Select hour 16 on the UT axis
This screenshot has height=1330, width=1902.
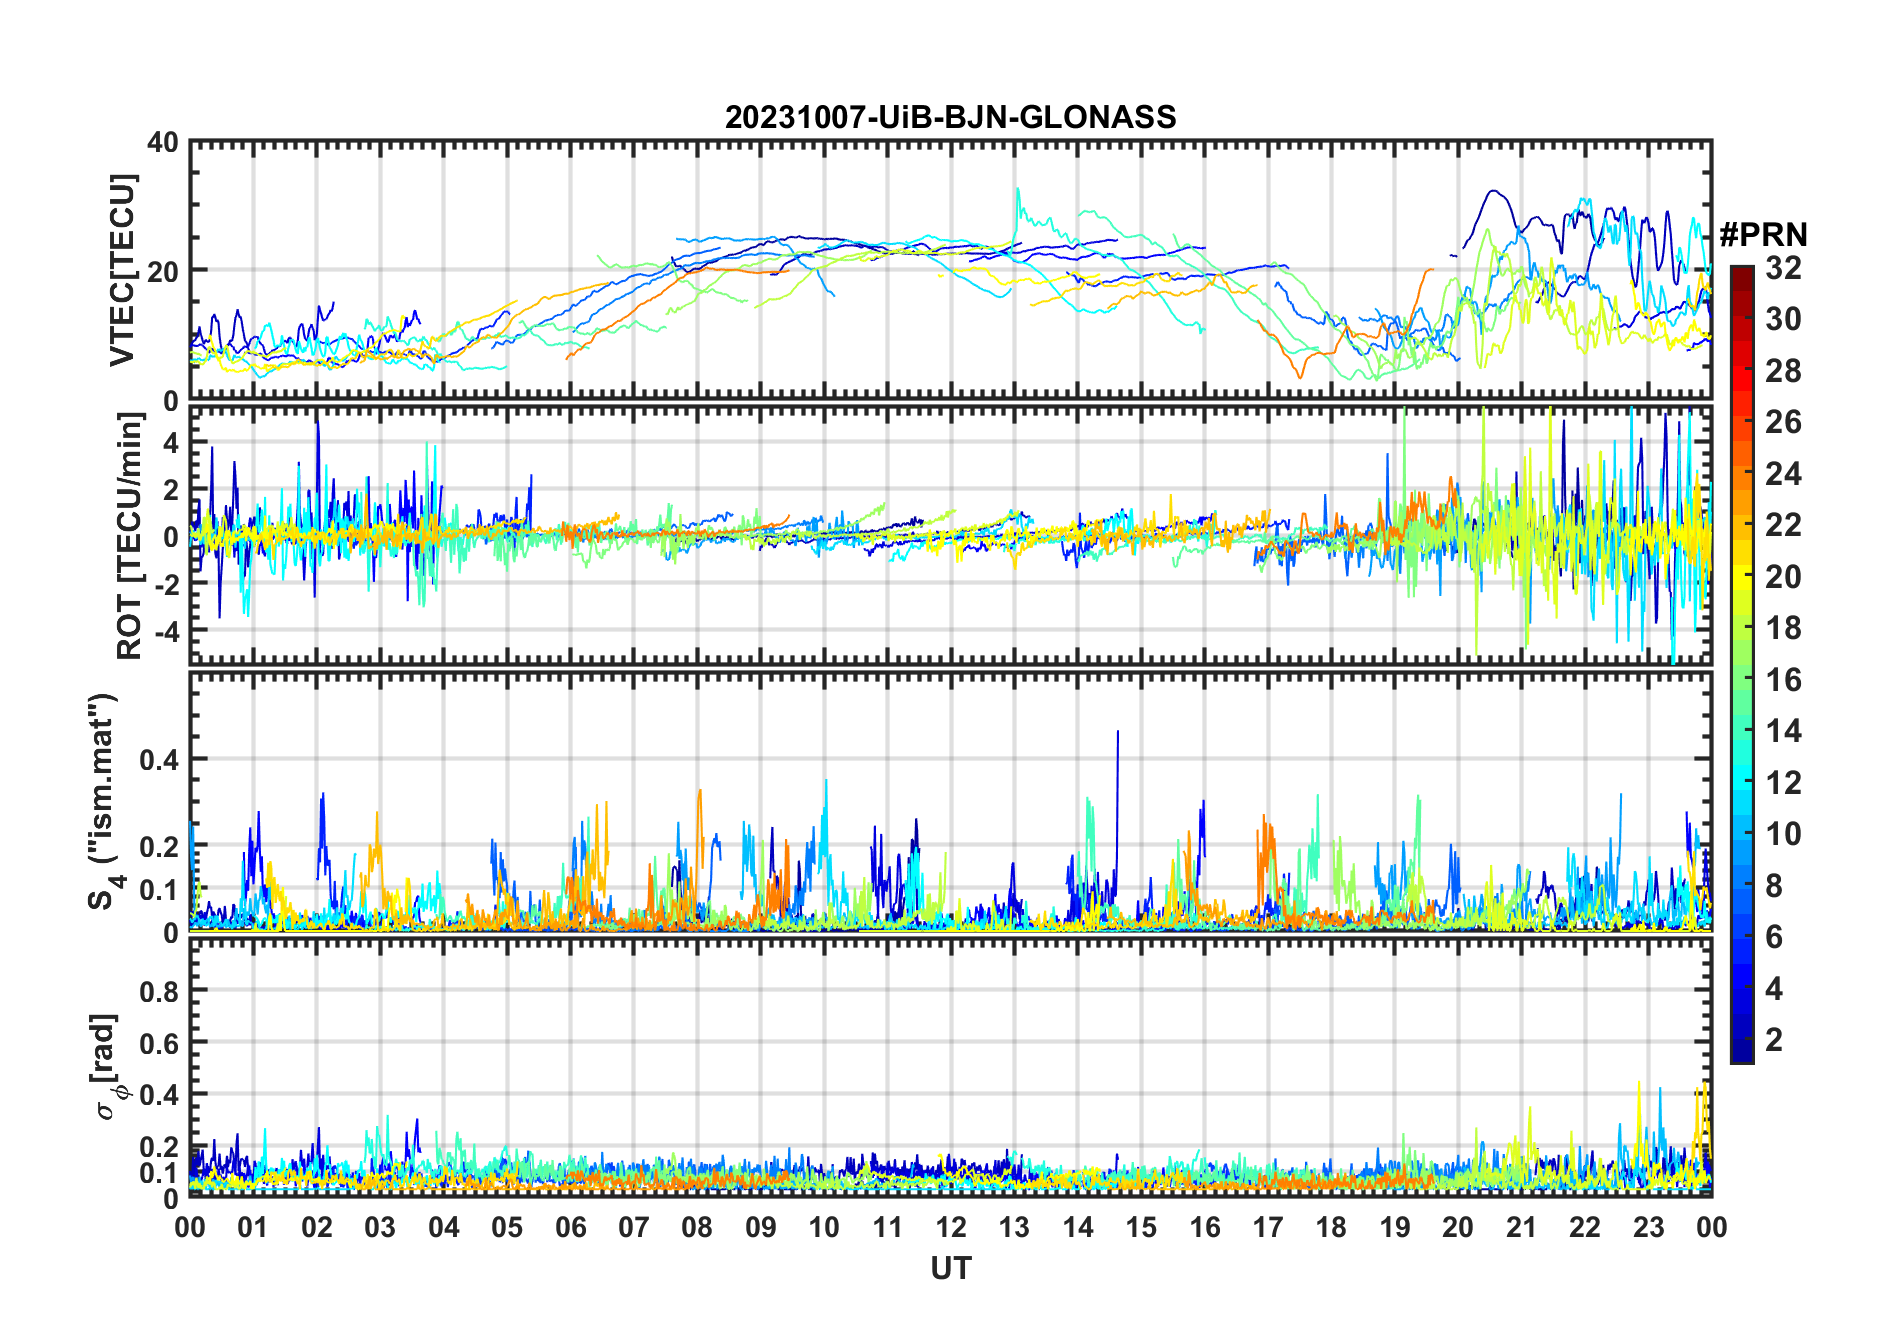point(1205,1227)
